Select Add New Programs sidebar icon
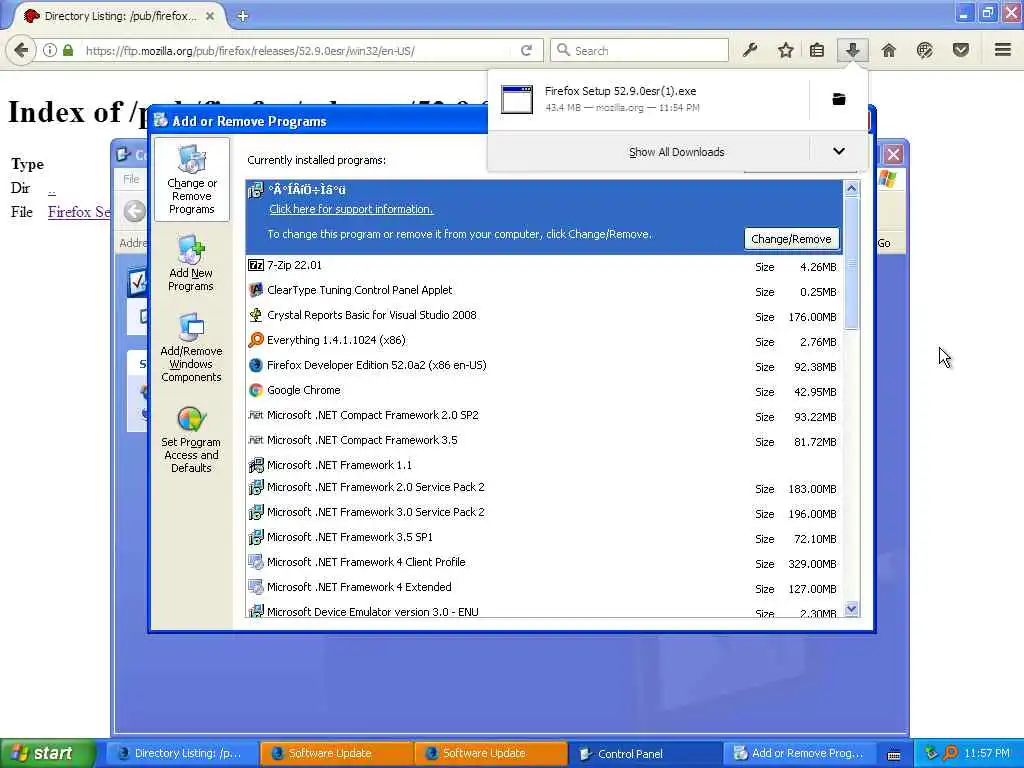1024x768 pixels. click(x=191, y=263)
